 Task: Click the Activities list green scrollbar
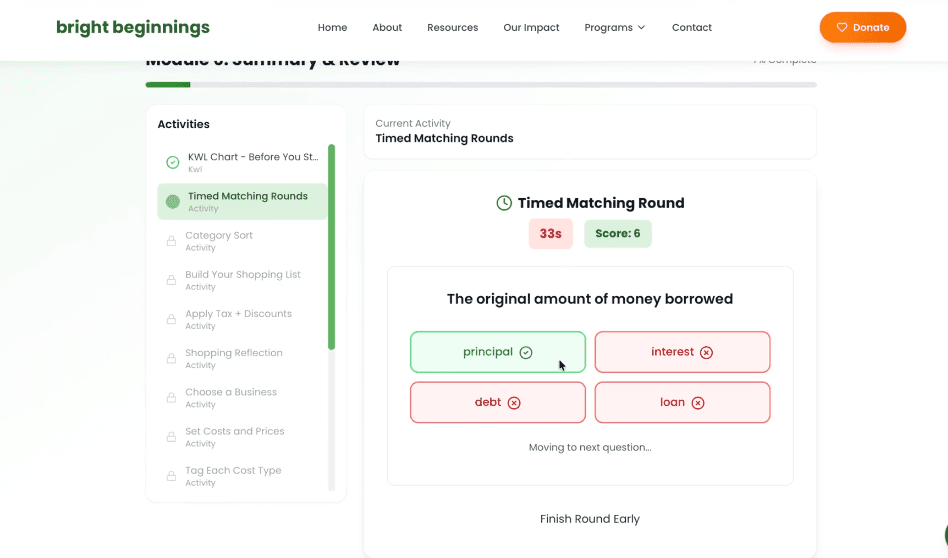tap(331, 247)
